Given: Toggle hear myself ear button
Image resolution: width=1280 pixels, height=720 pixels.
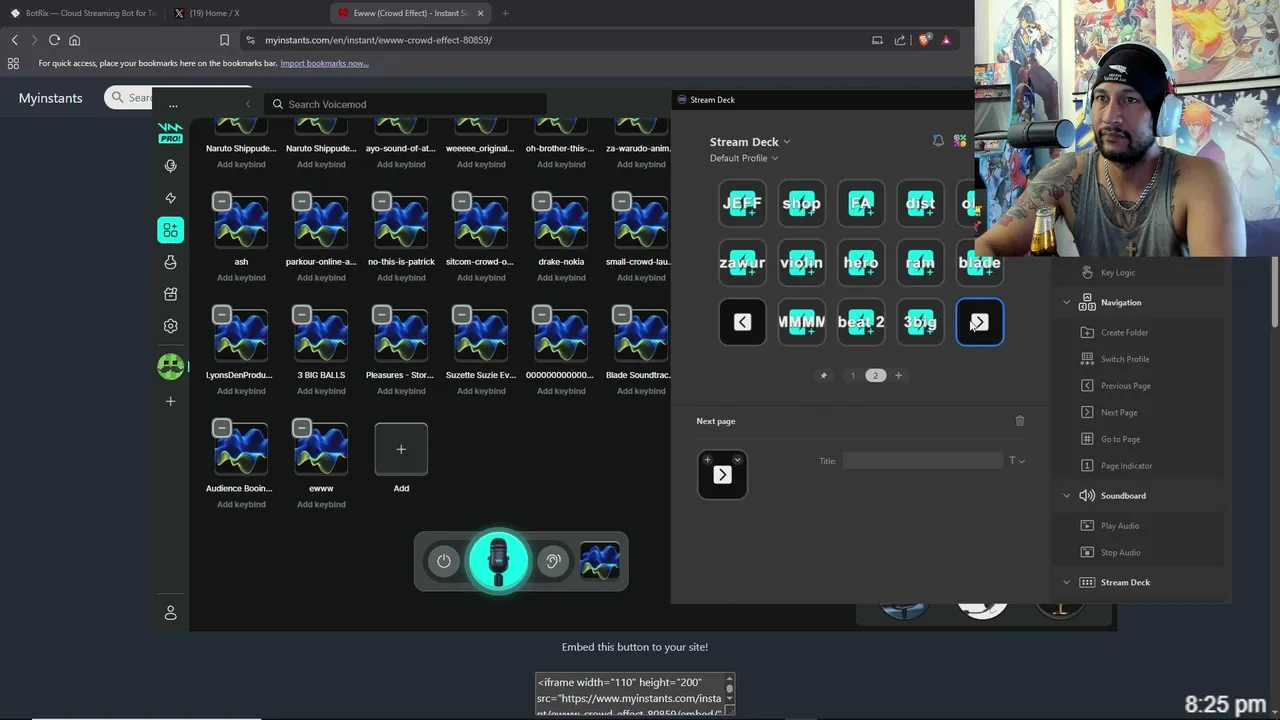Looking at the screenshot, I should click(x=552, y=561).
